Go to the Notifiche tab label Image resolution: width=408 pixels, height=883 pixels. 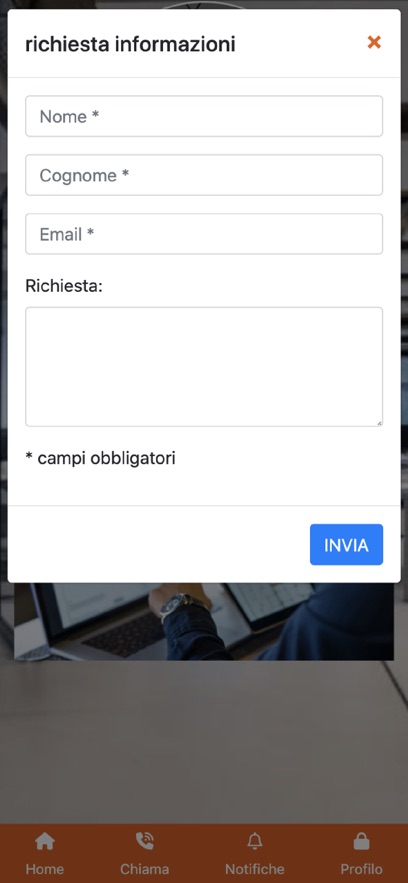(255, 868)
